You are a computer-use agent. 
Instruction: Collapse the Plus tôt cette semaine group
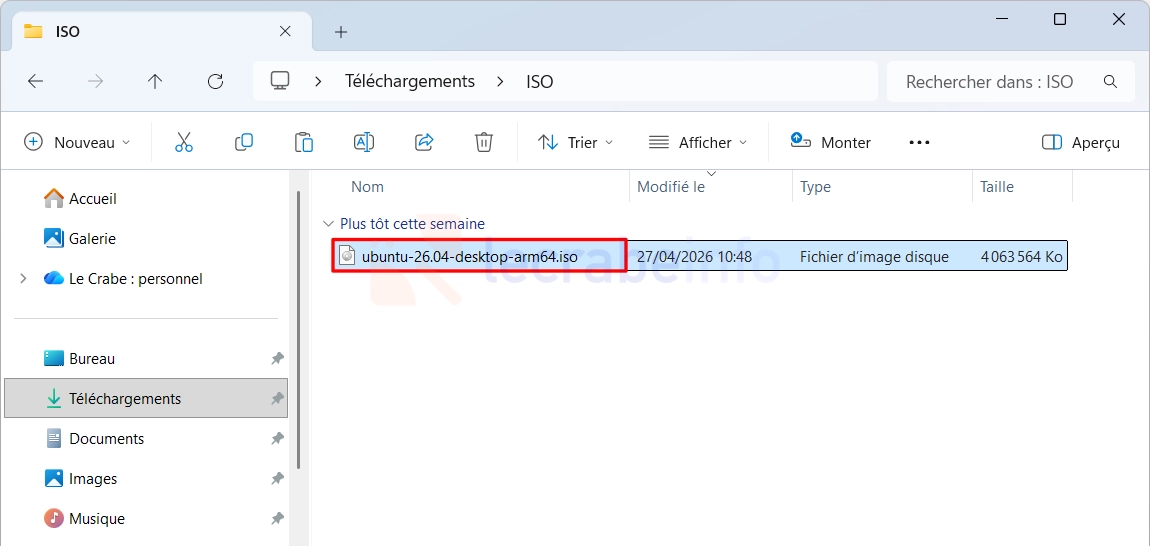point(328,224)
